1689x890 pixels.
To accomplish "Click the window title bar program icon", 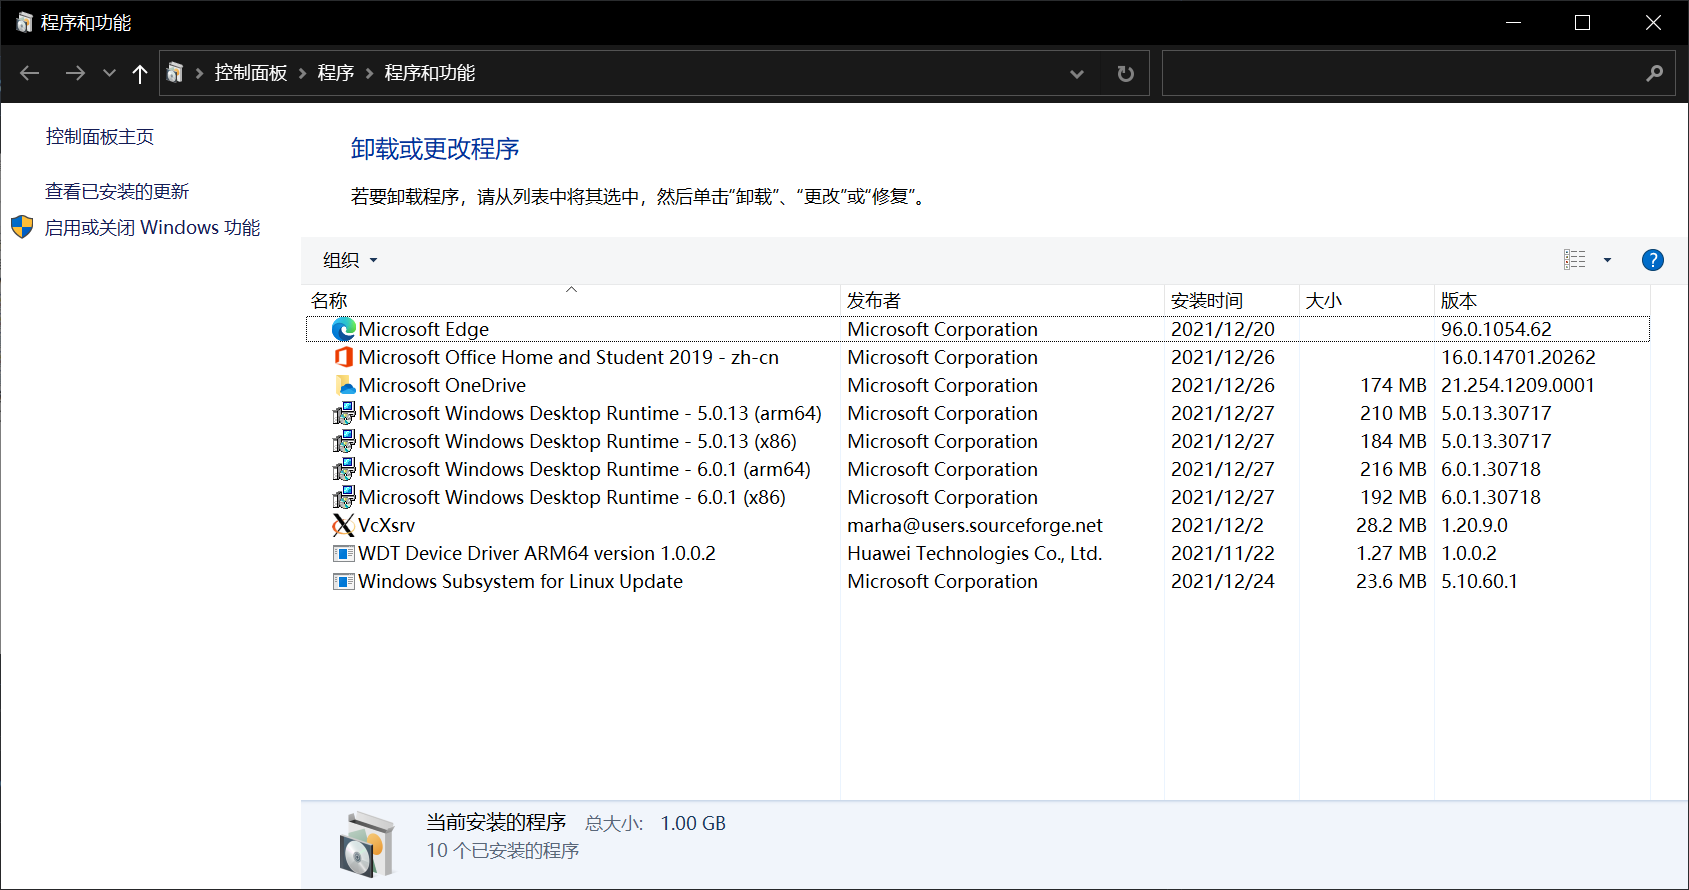I will tap(25, 22).
